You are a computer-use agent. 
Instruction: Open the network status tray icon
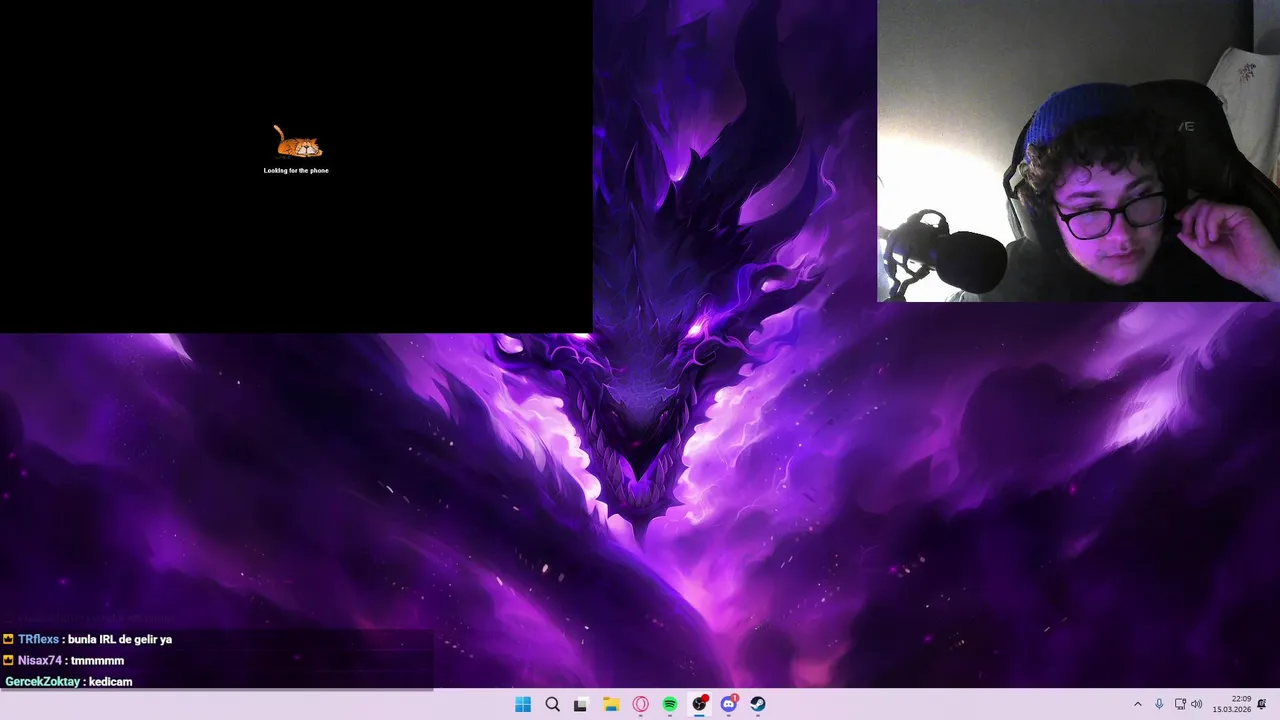(x=1180, y=704)
